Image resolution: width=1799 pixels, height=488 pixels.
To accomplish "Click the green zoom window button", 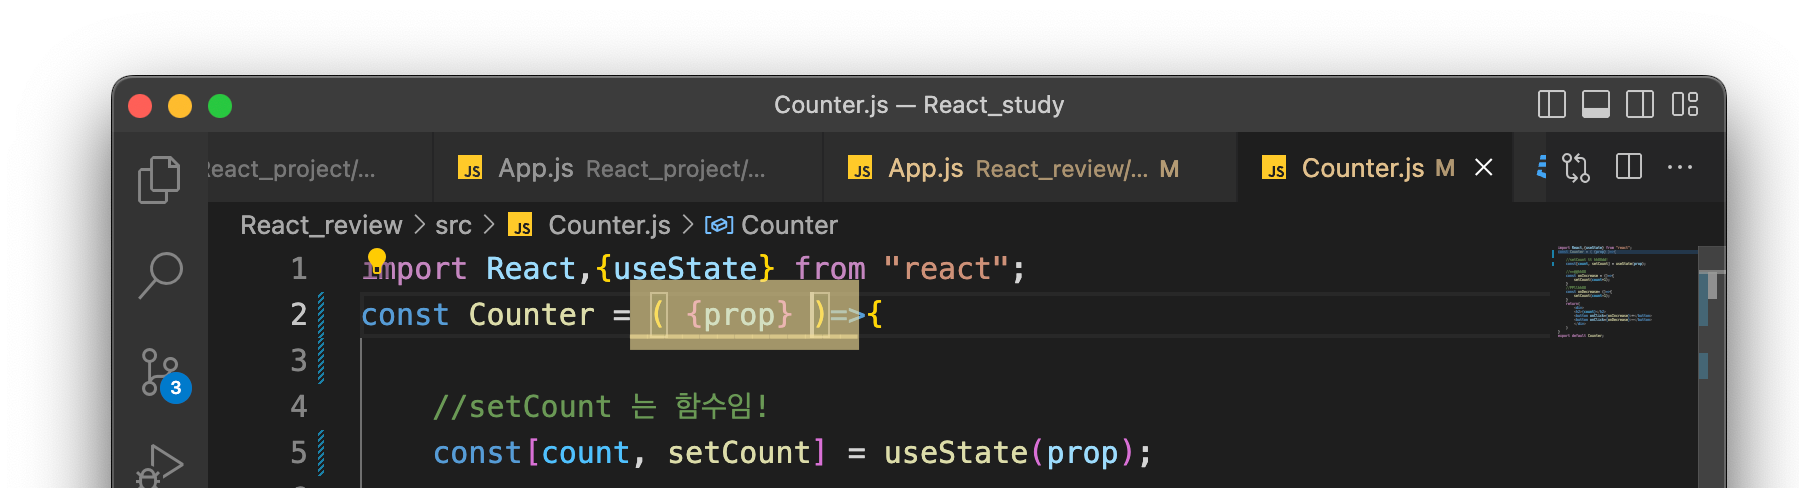I will click(220, 105).
